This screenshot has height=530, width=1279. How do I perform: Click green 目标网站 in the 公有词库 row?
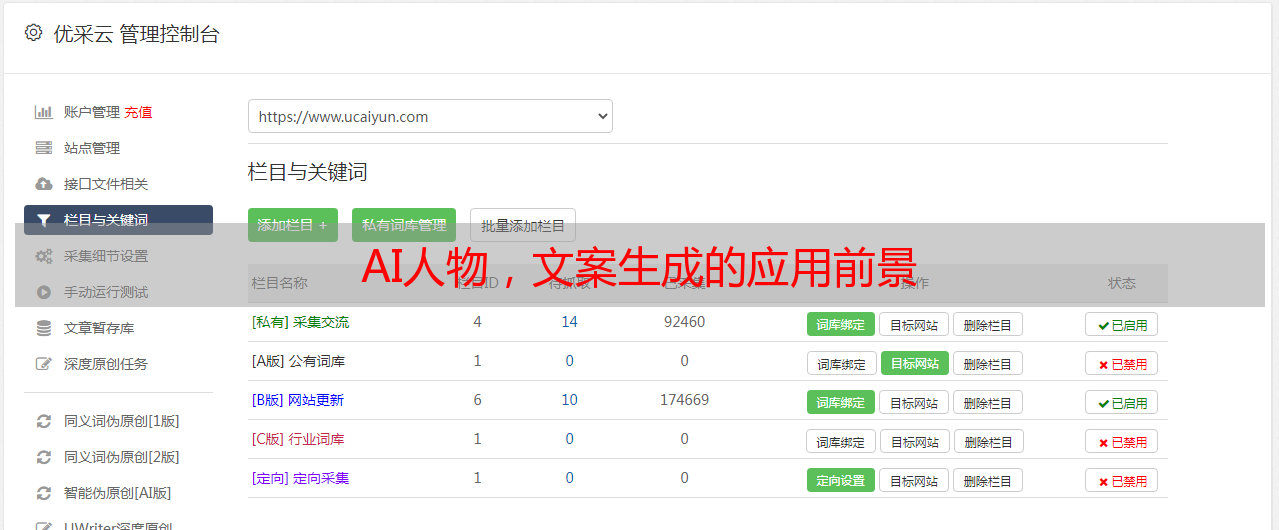915,363
